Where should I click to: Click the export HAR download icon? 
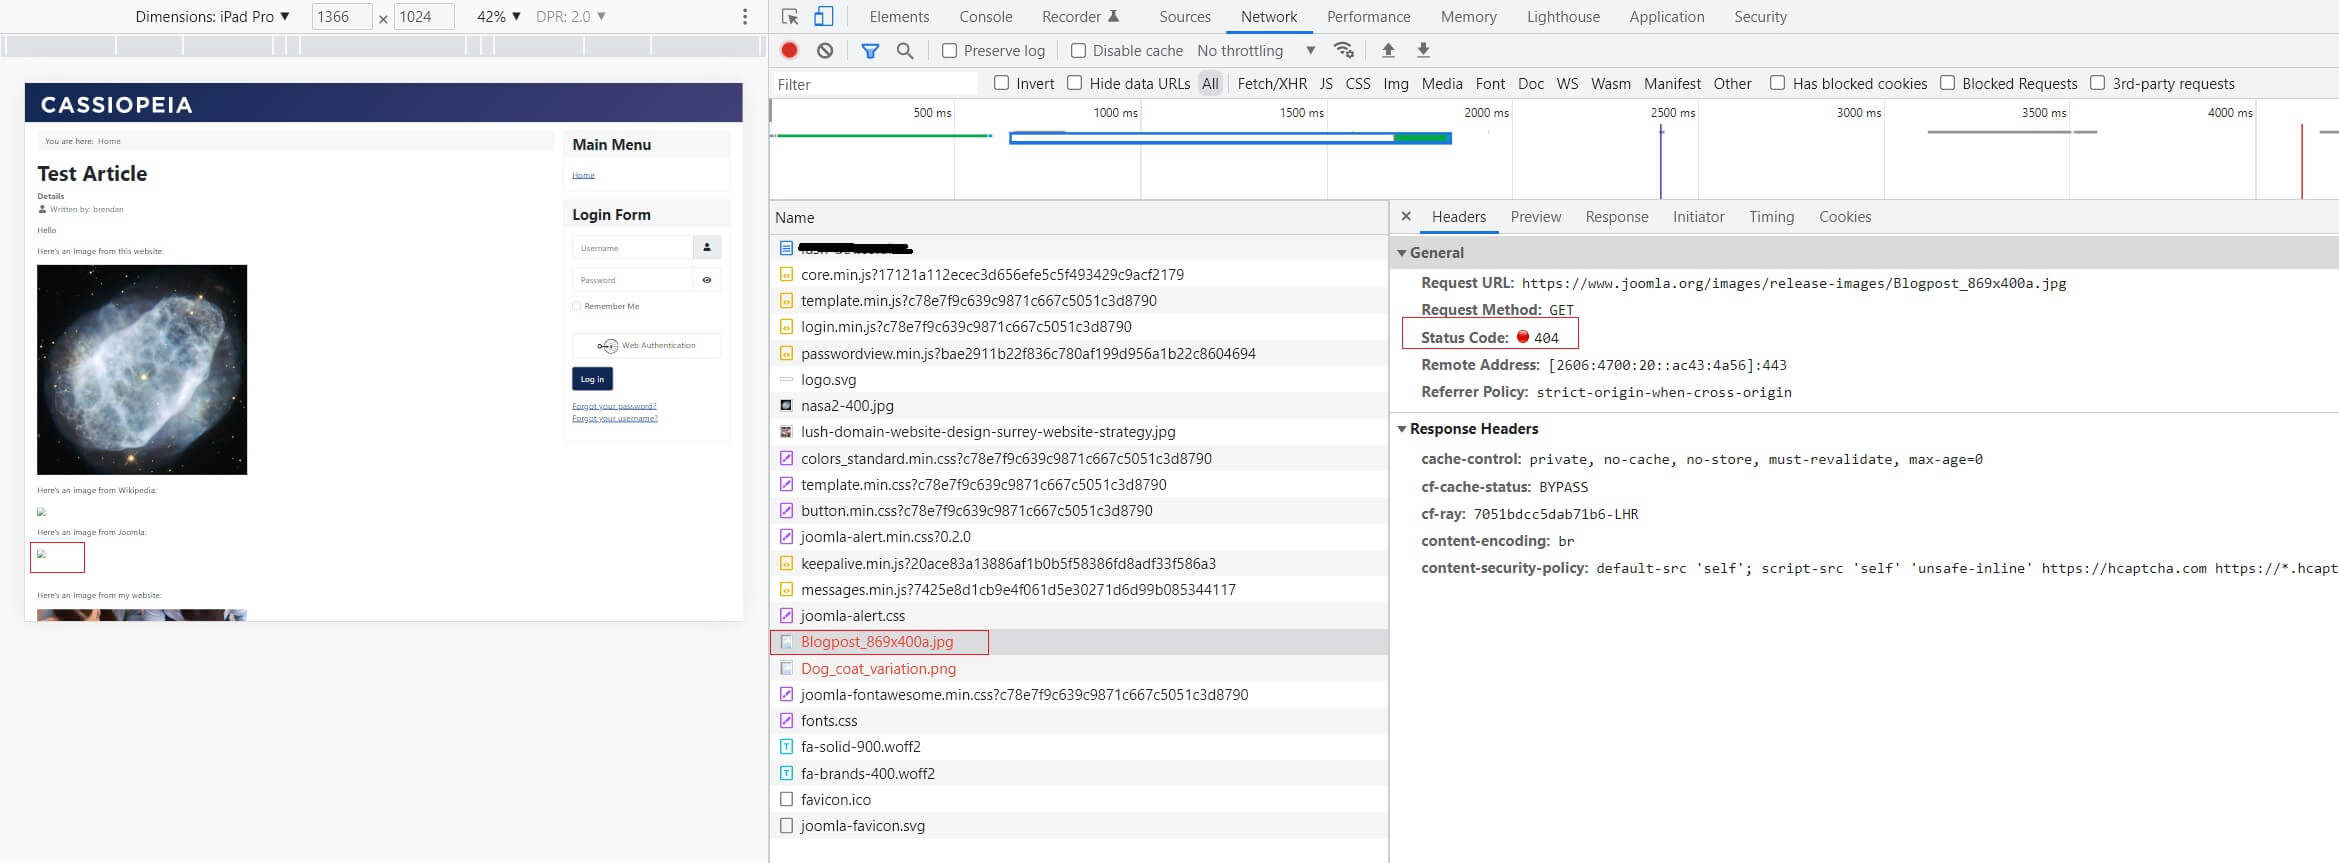(1423, 50)
